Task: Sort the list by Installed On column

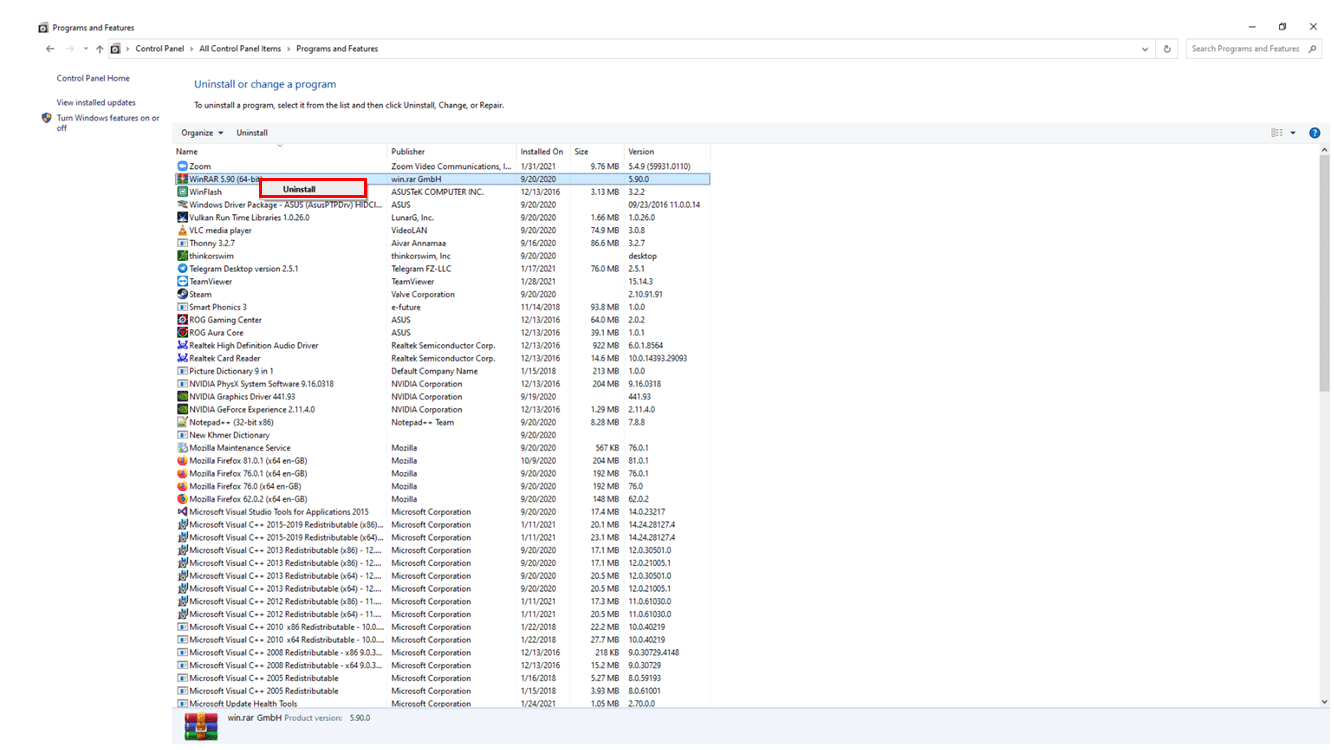Action: [543, 152]
